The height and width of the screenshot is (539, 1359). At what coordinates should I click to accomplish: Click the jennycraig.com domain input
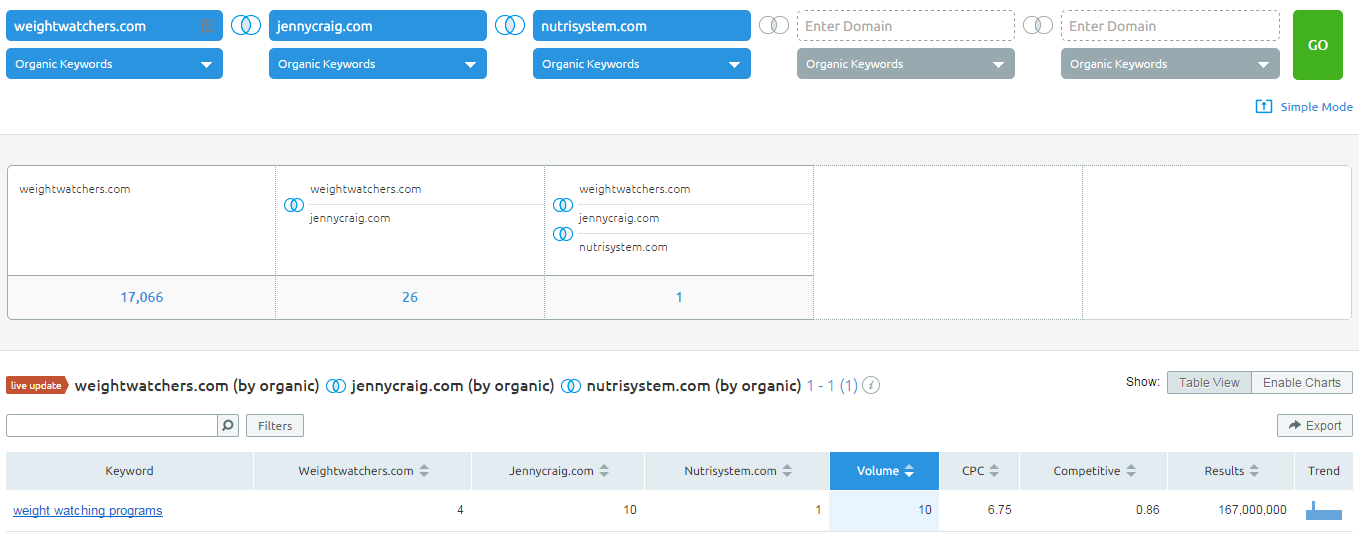pos(378,26)
